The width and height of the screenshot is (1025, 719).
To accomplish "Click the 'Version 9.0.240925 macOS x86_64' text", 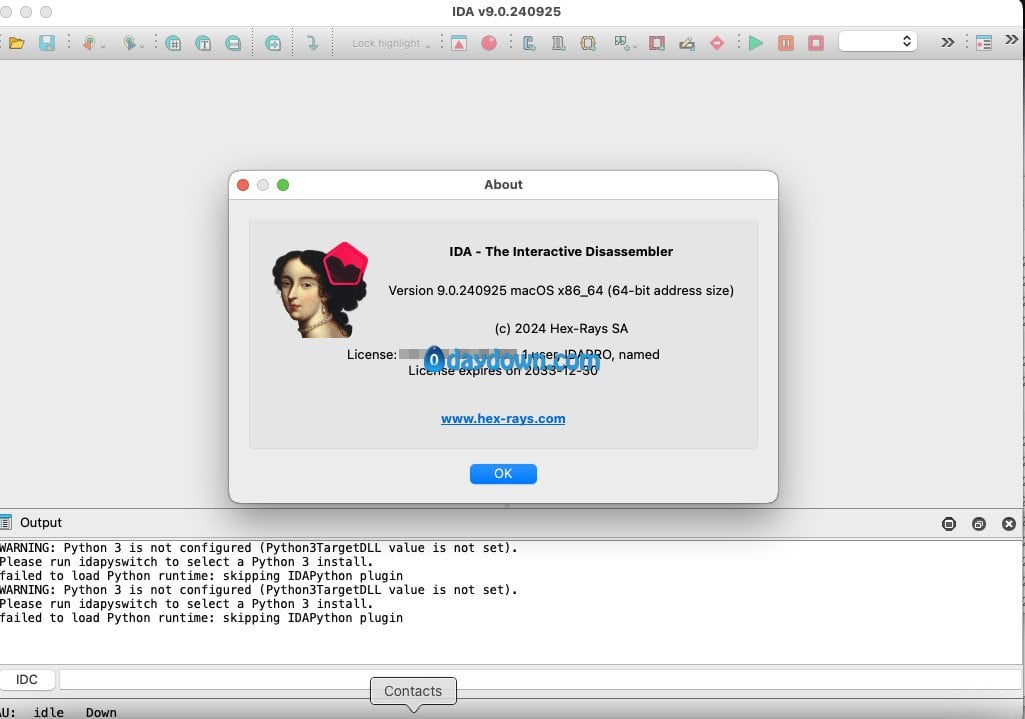I will (496, 290).
